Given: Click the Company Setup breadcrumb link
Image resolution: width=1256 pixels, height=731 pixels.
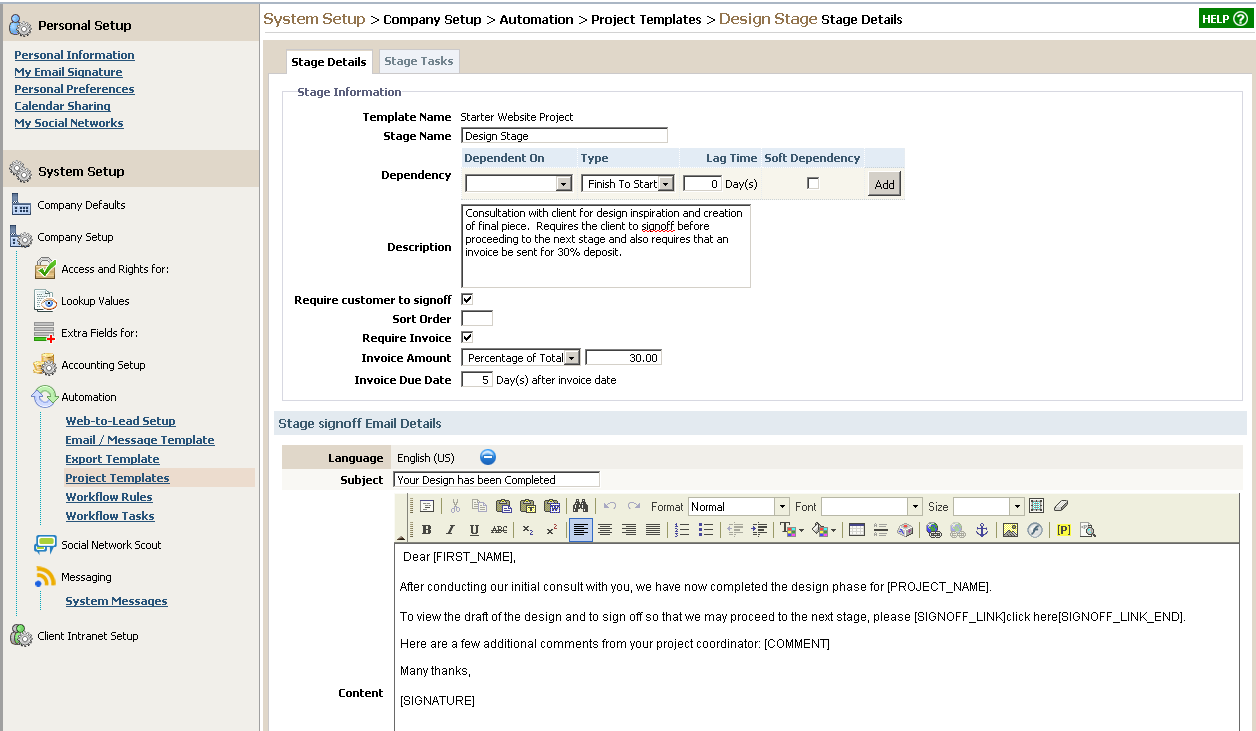Looking at the screenshot, I should (432, 18).
